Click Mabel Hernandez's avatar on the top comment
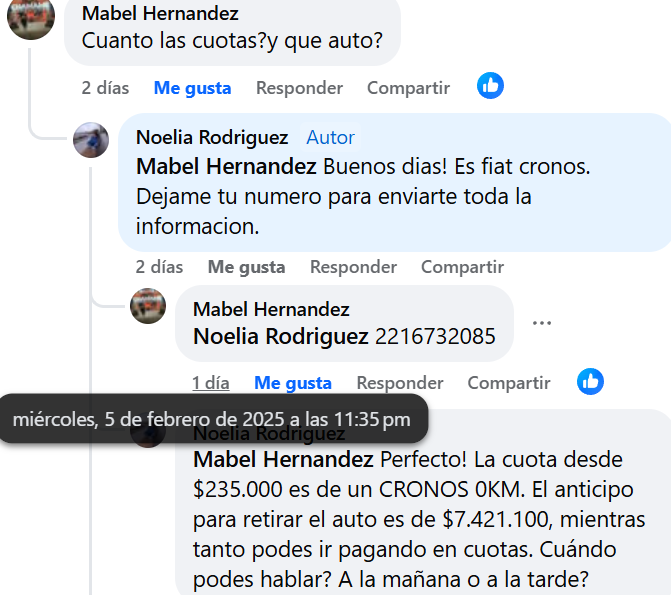This screenshot has height=595, width=671. 31,19
